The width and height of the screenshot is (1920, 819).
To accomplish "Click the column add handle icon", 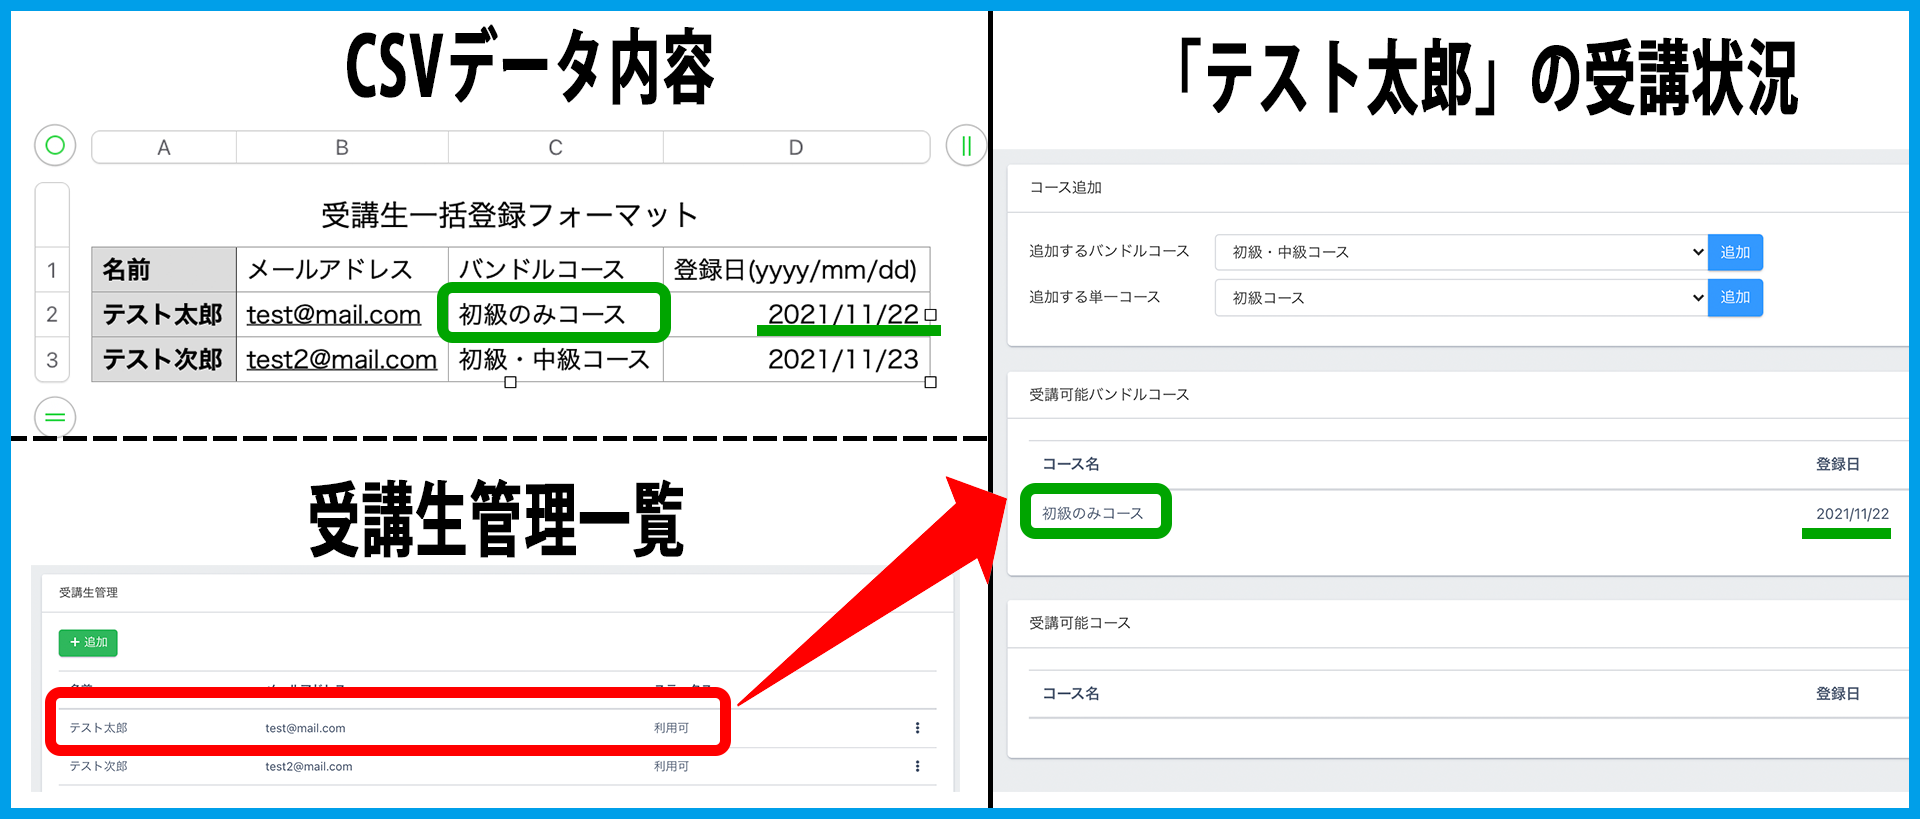I will pos(966,146).
